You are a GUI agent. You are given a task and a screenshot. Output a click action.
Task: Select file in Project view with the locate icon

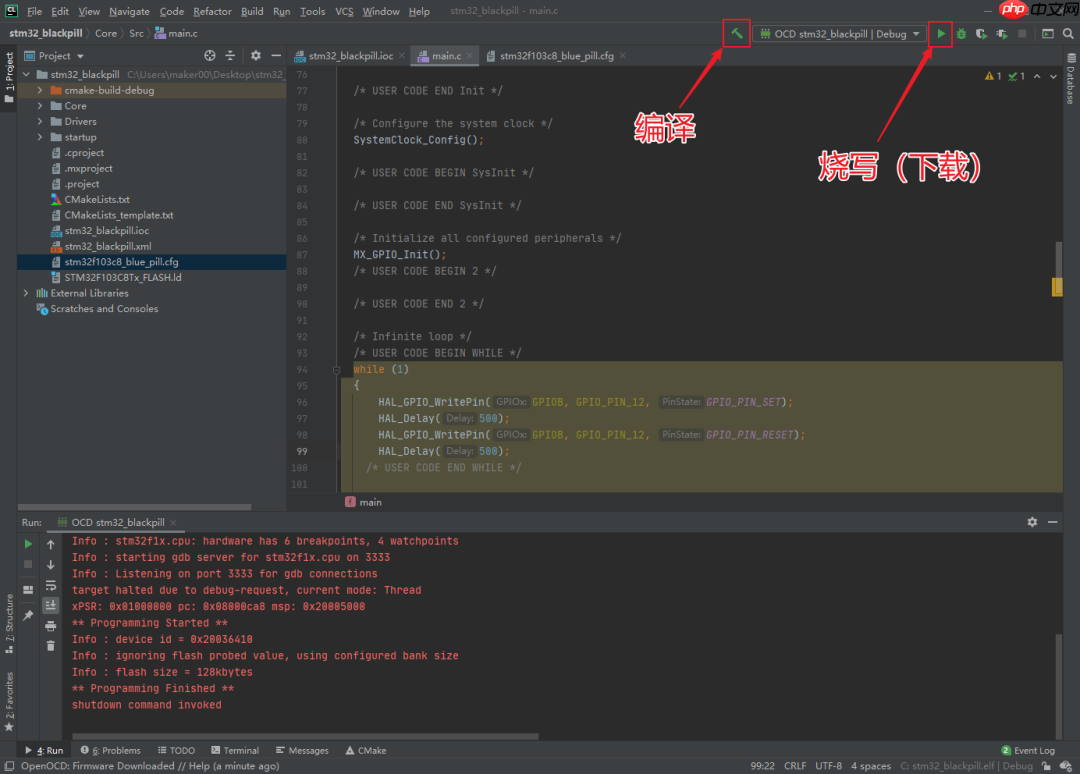[210, 55]
